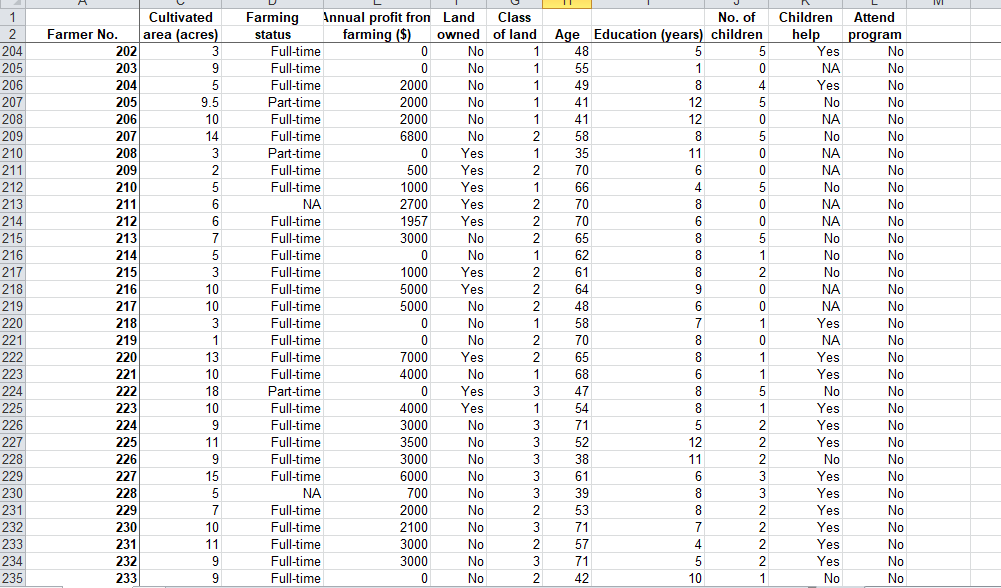Select farmer number cell 228
This screenshot has height=588, width=1001.
pos(82,494)
